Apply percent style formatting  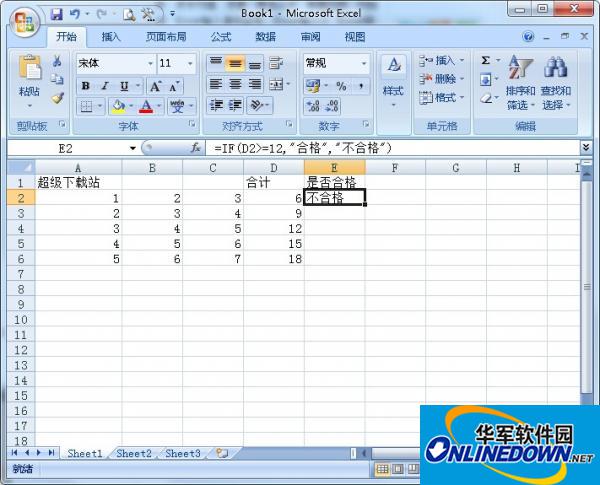(341, 86)
